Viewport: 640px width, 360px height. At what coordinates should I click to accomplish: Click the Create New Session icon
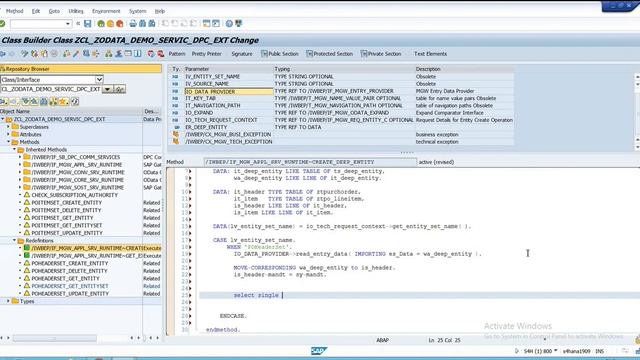[x=207, y=24]
